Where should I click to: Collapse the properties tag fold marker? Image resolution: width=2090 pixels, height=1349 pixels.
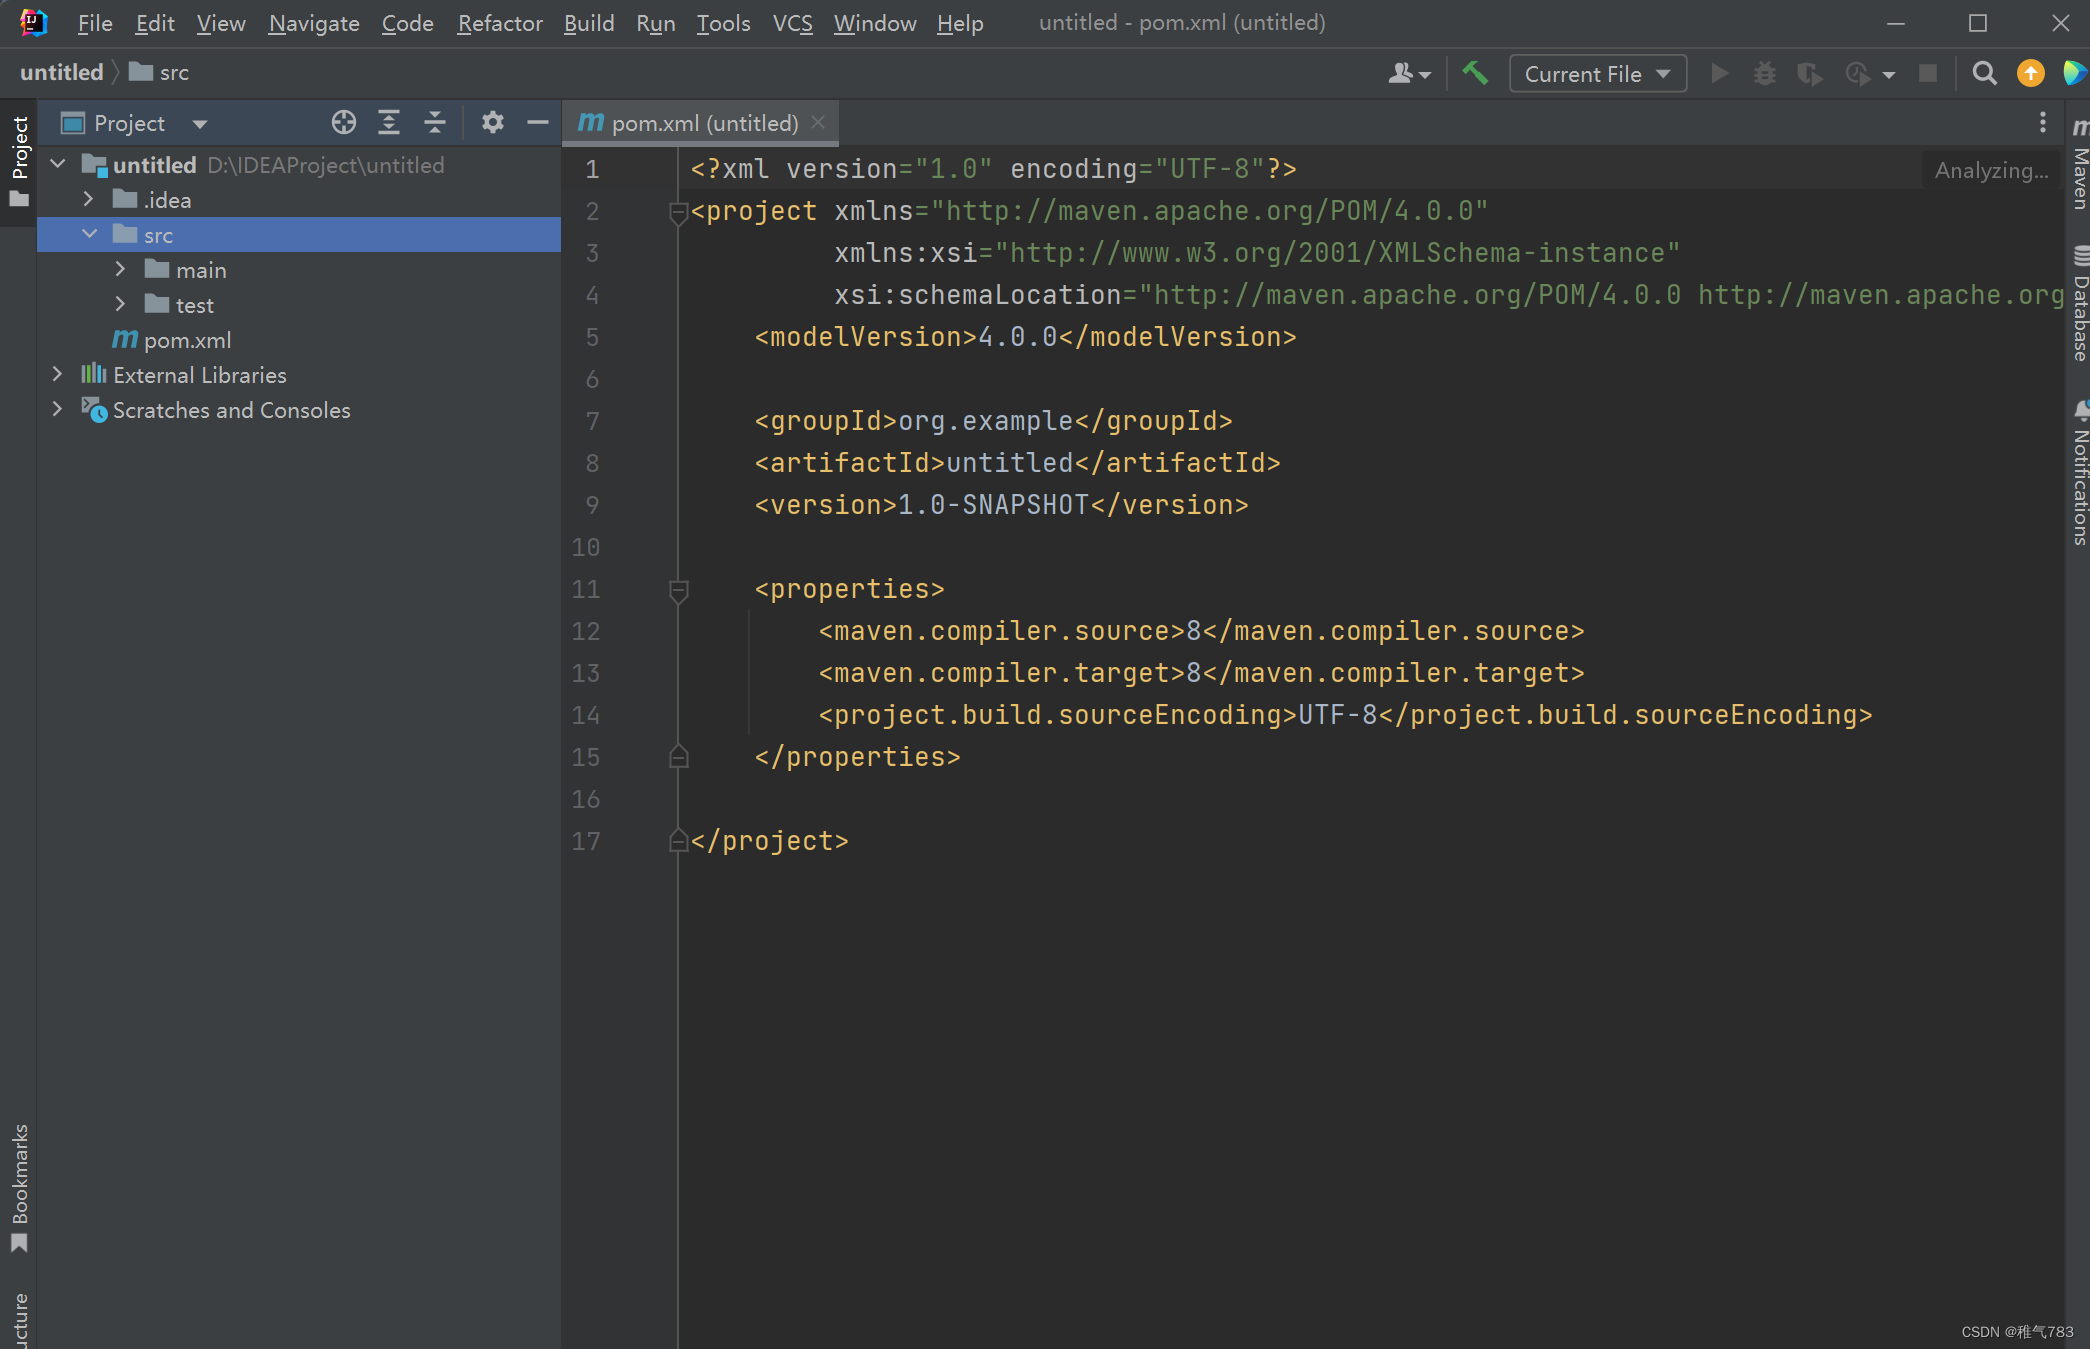coord(678,590)
